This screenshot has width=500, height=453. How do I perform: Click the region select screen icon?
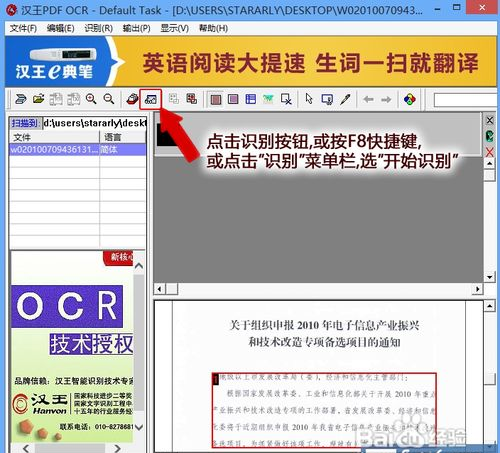pyautogui.click(x=327, y=99)
